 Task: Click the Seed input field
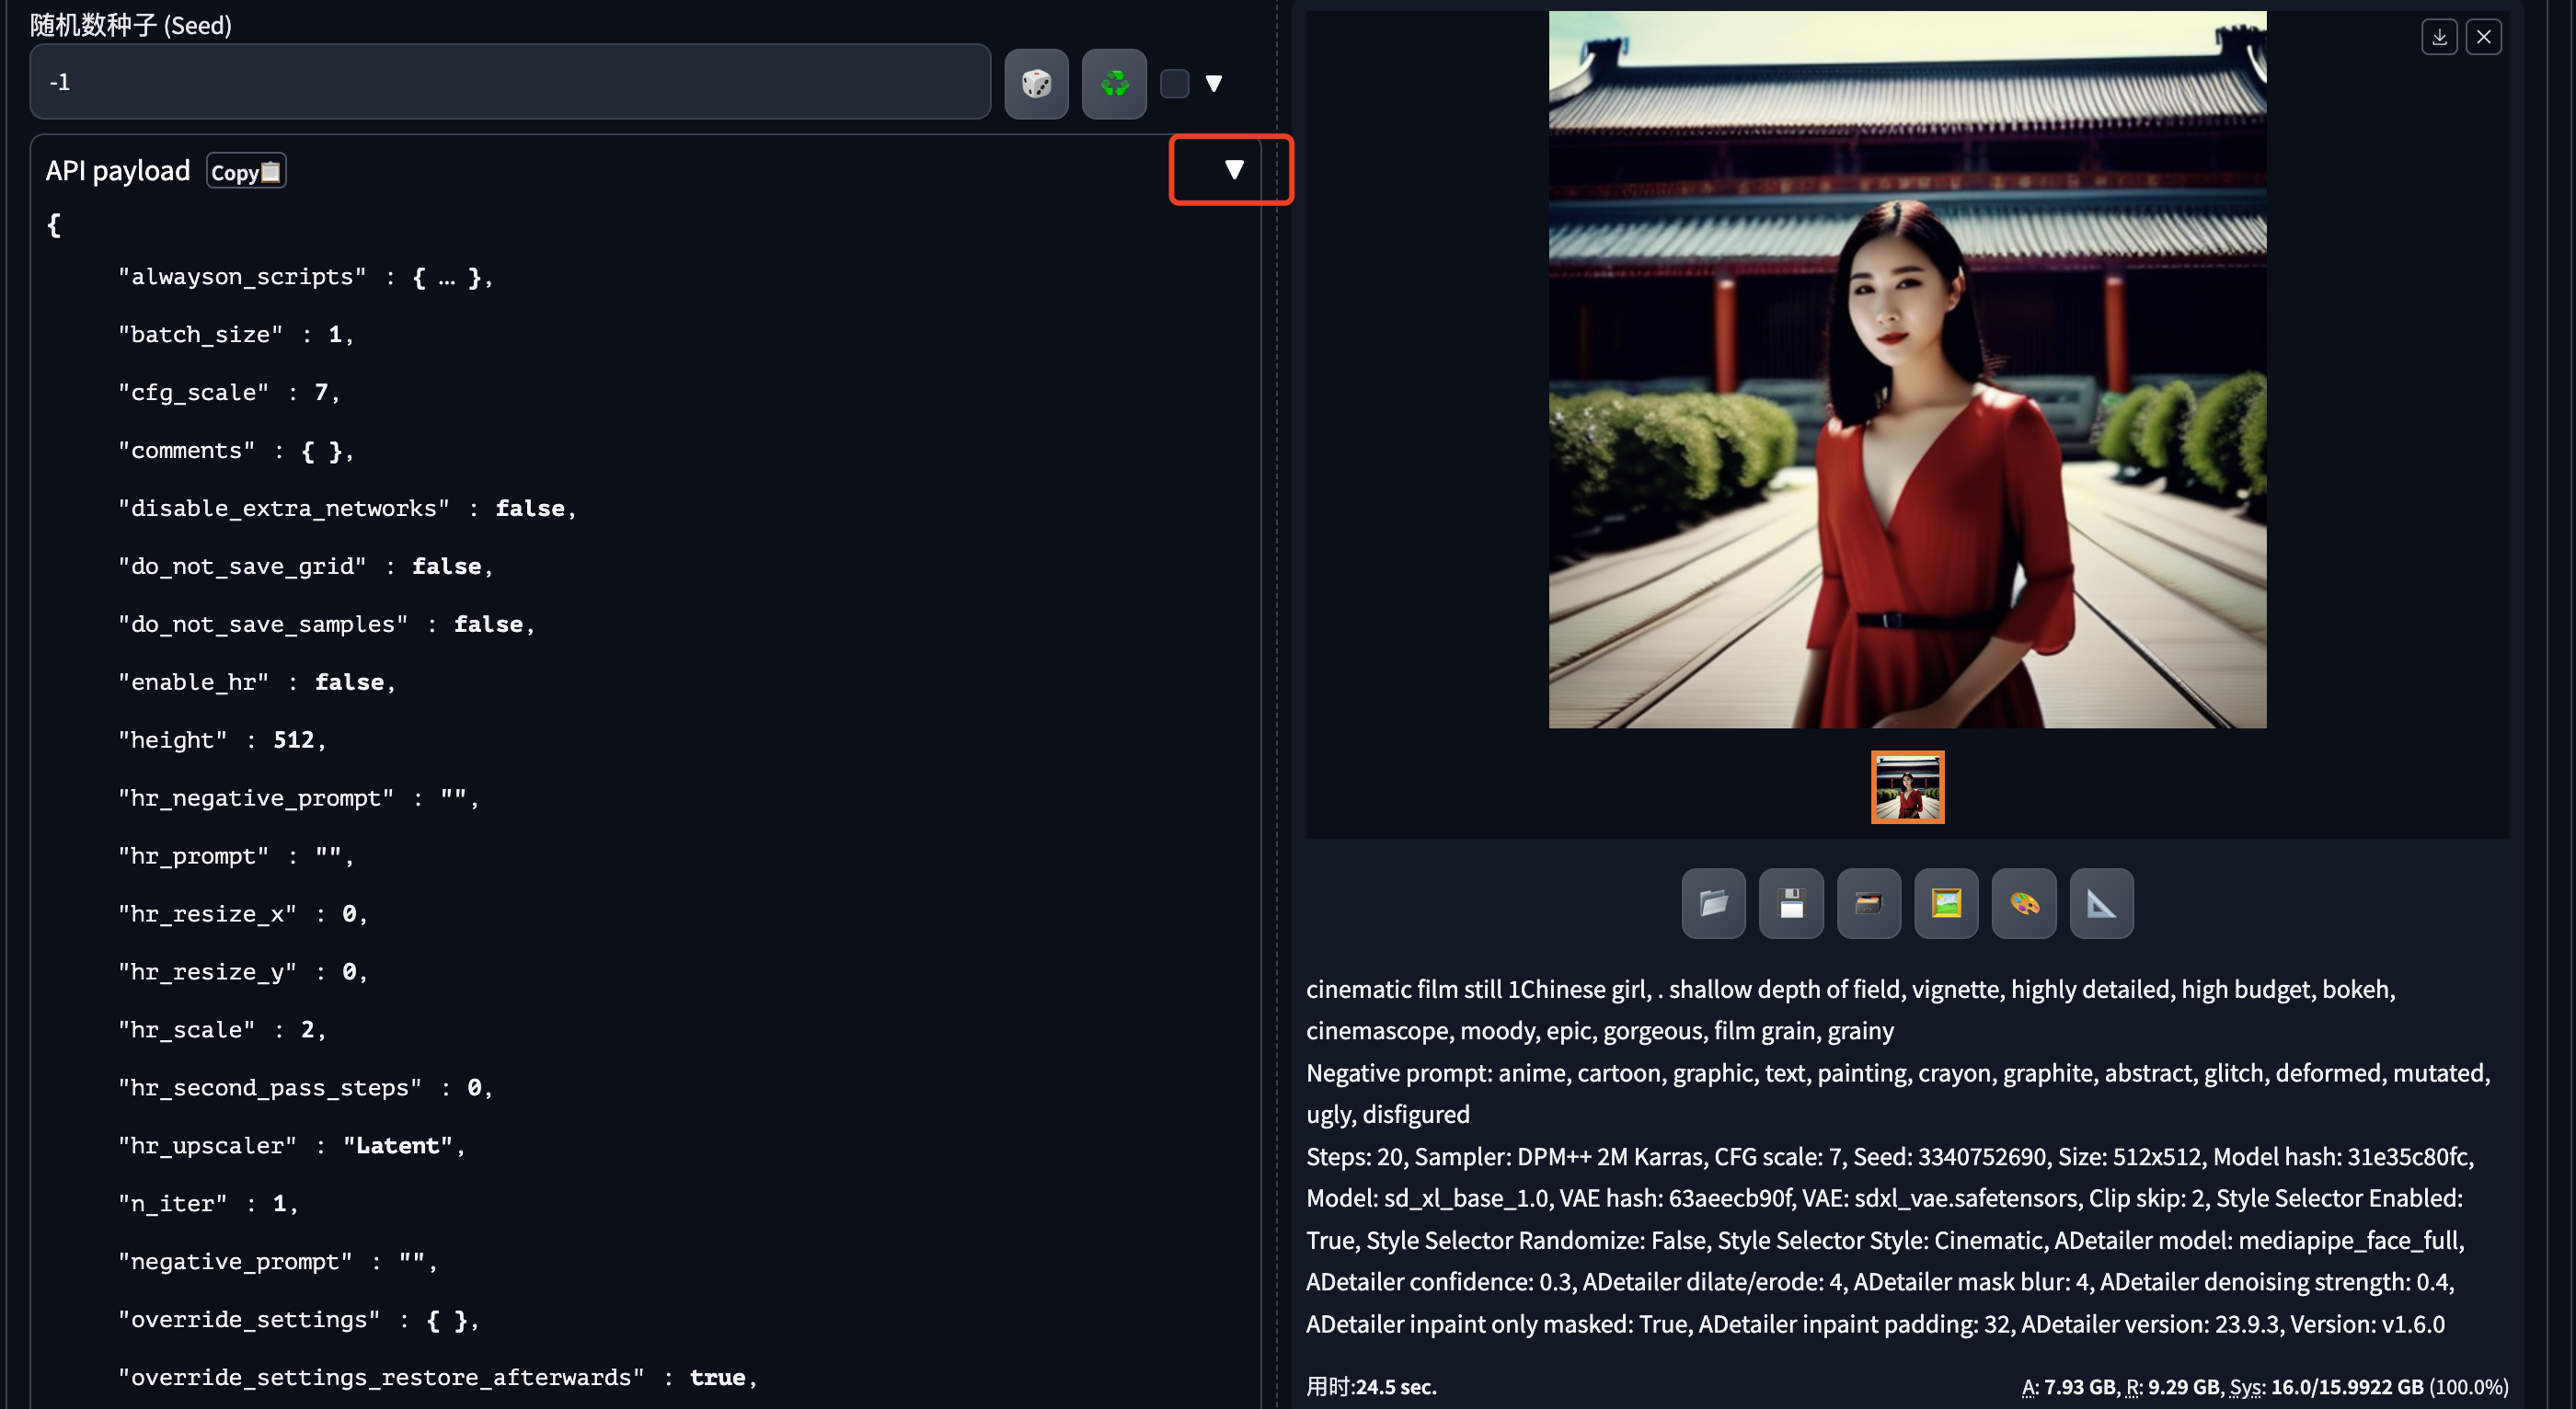click(510, 82)
